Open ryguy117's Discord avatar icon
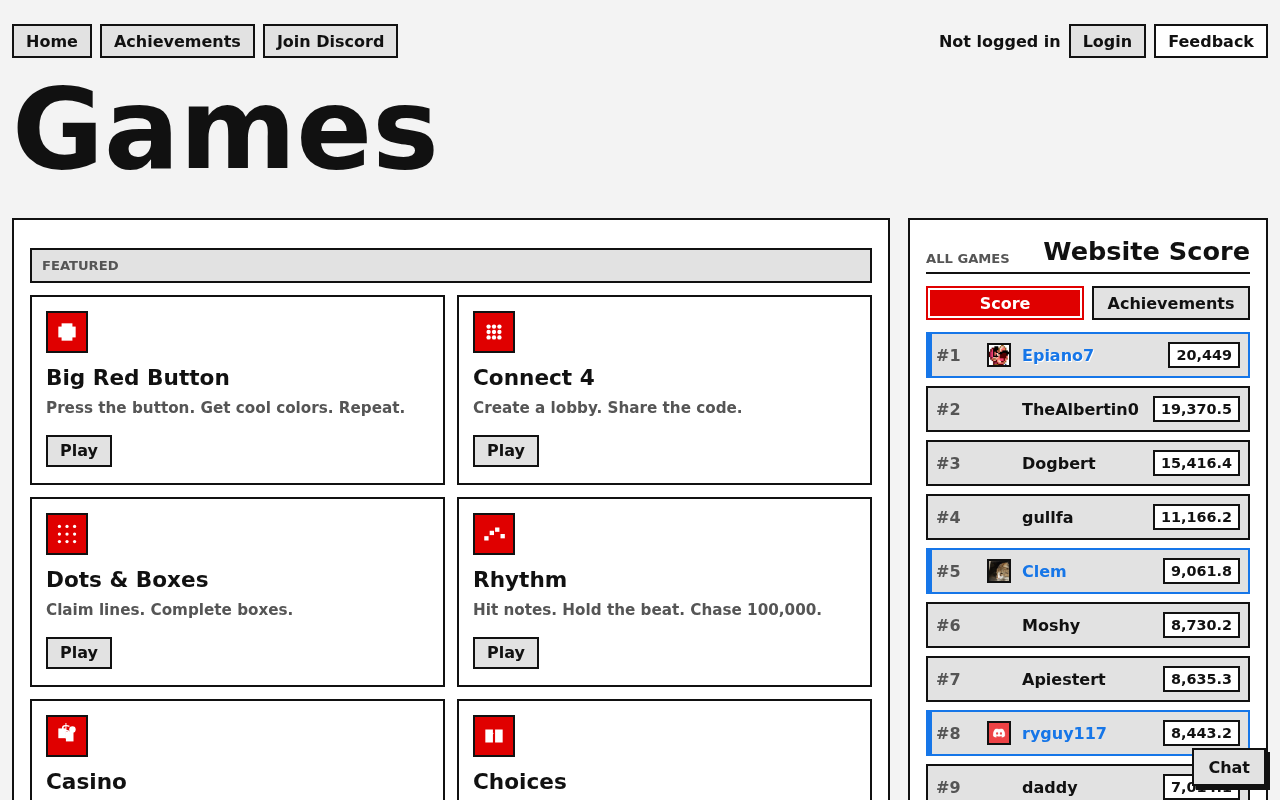 [999, 733]
